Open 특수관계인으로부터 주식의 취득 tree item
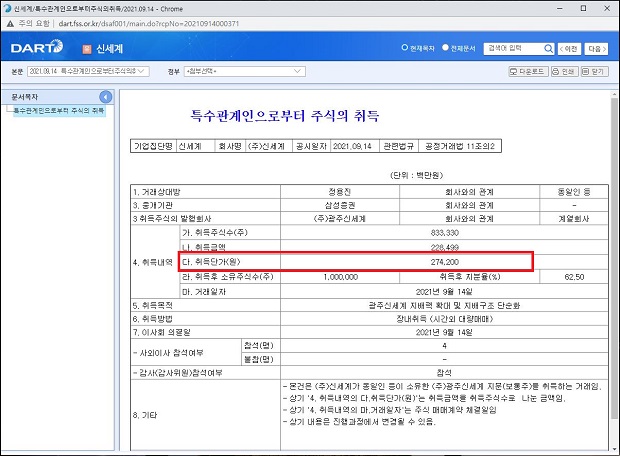The image size is (620, 456). coord(58,110)
